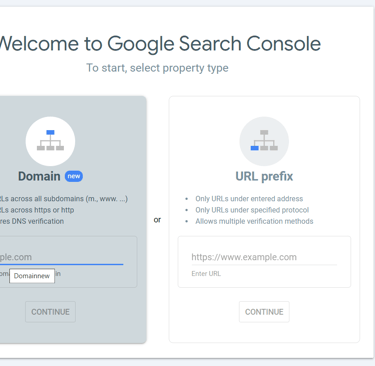Click "To start, select property type" subtitle
Viewport: 375px width, 366px height.
[x=157, y=68]
